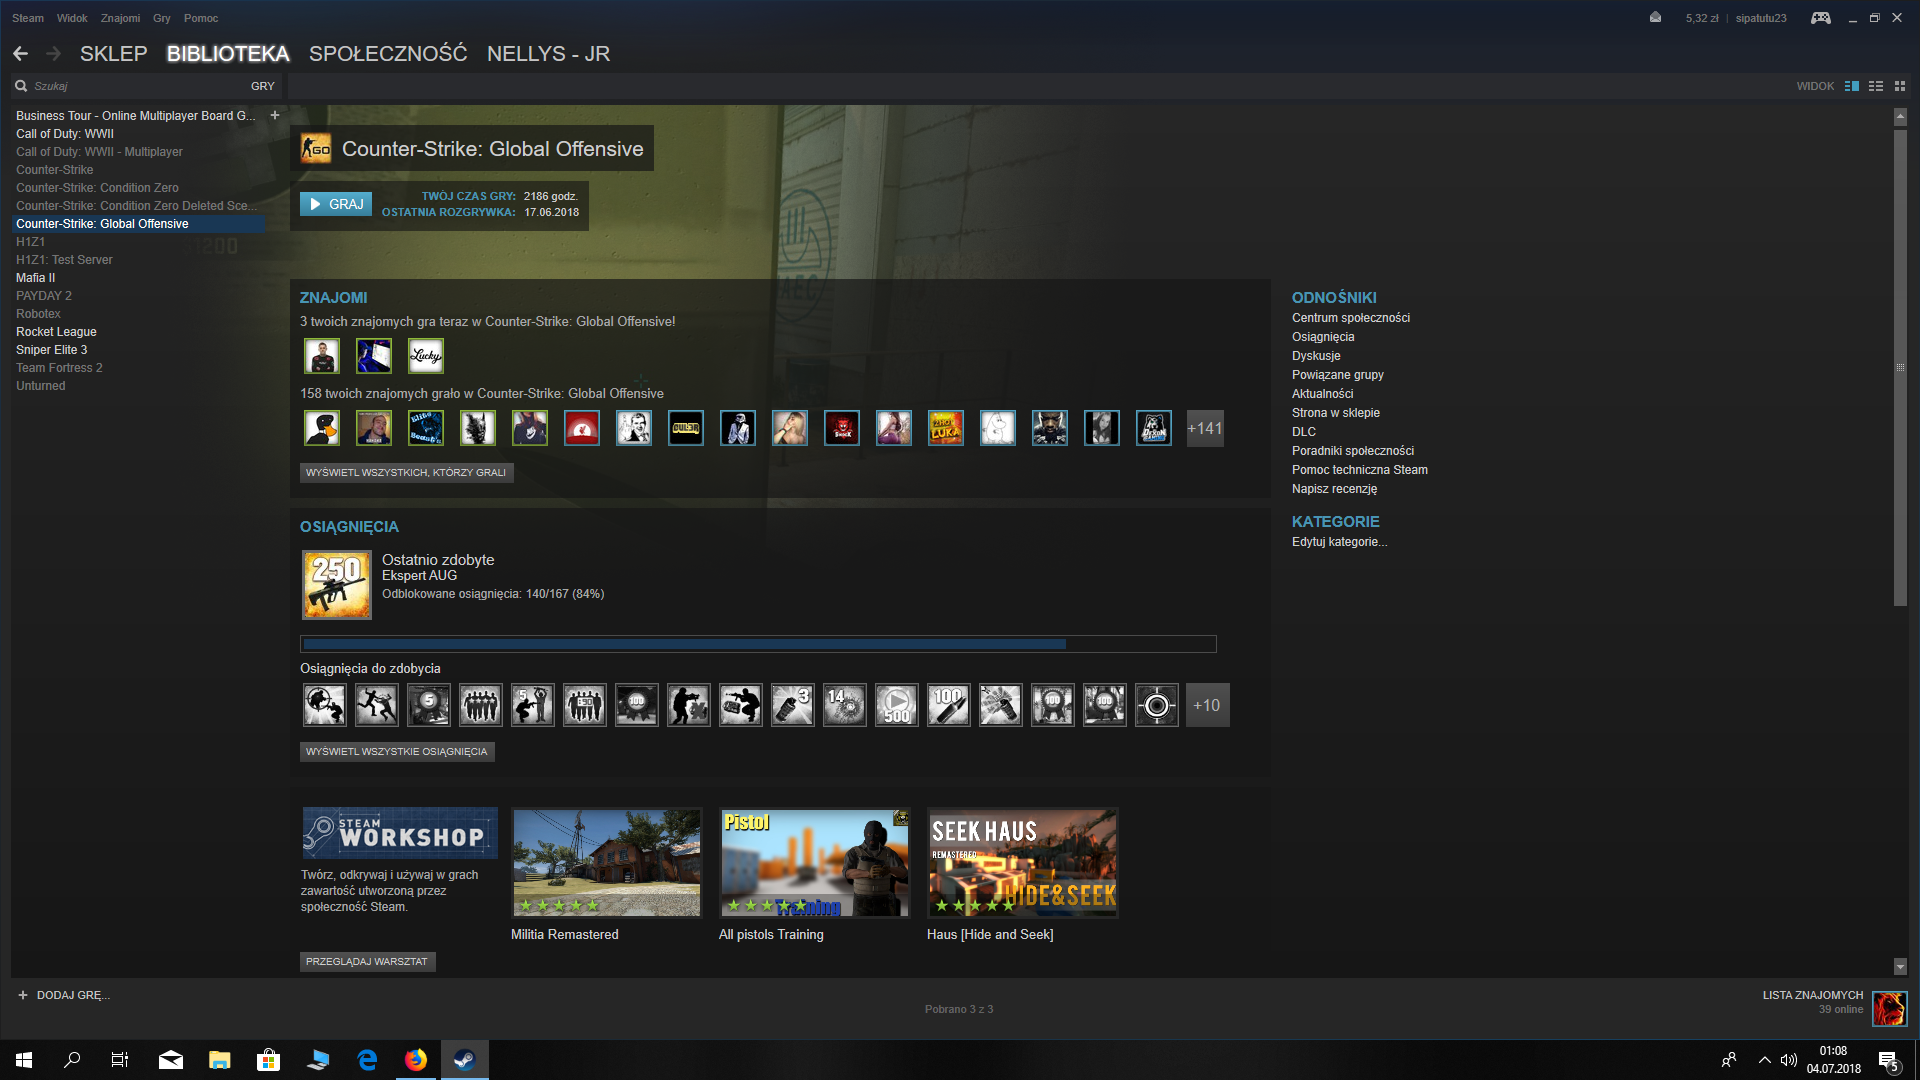Screen dimensions: 1920x1080
Task: Switch to detail view layout icon
Action: tap(1852, 86)
